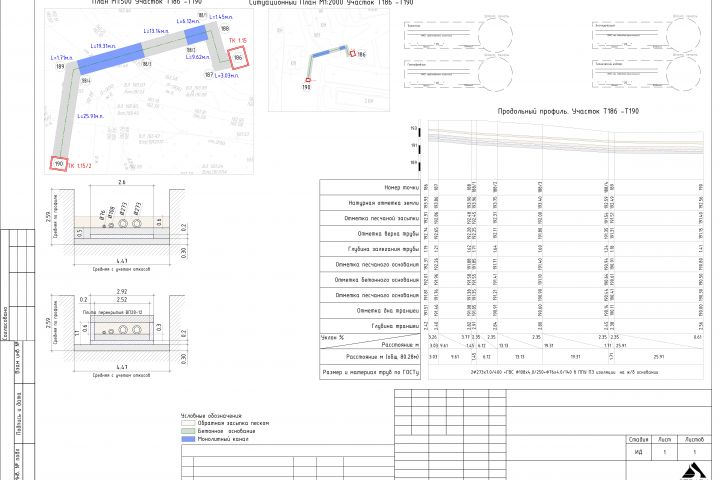This screenshot has height=480, width=720.
Task: Click the 2.92 dimension on lower section
Action: [x=122, y=292]
